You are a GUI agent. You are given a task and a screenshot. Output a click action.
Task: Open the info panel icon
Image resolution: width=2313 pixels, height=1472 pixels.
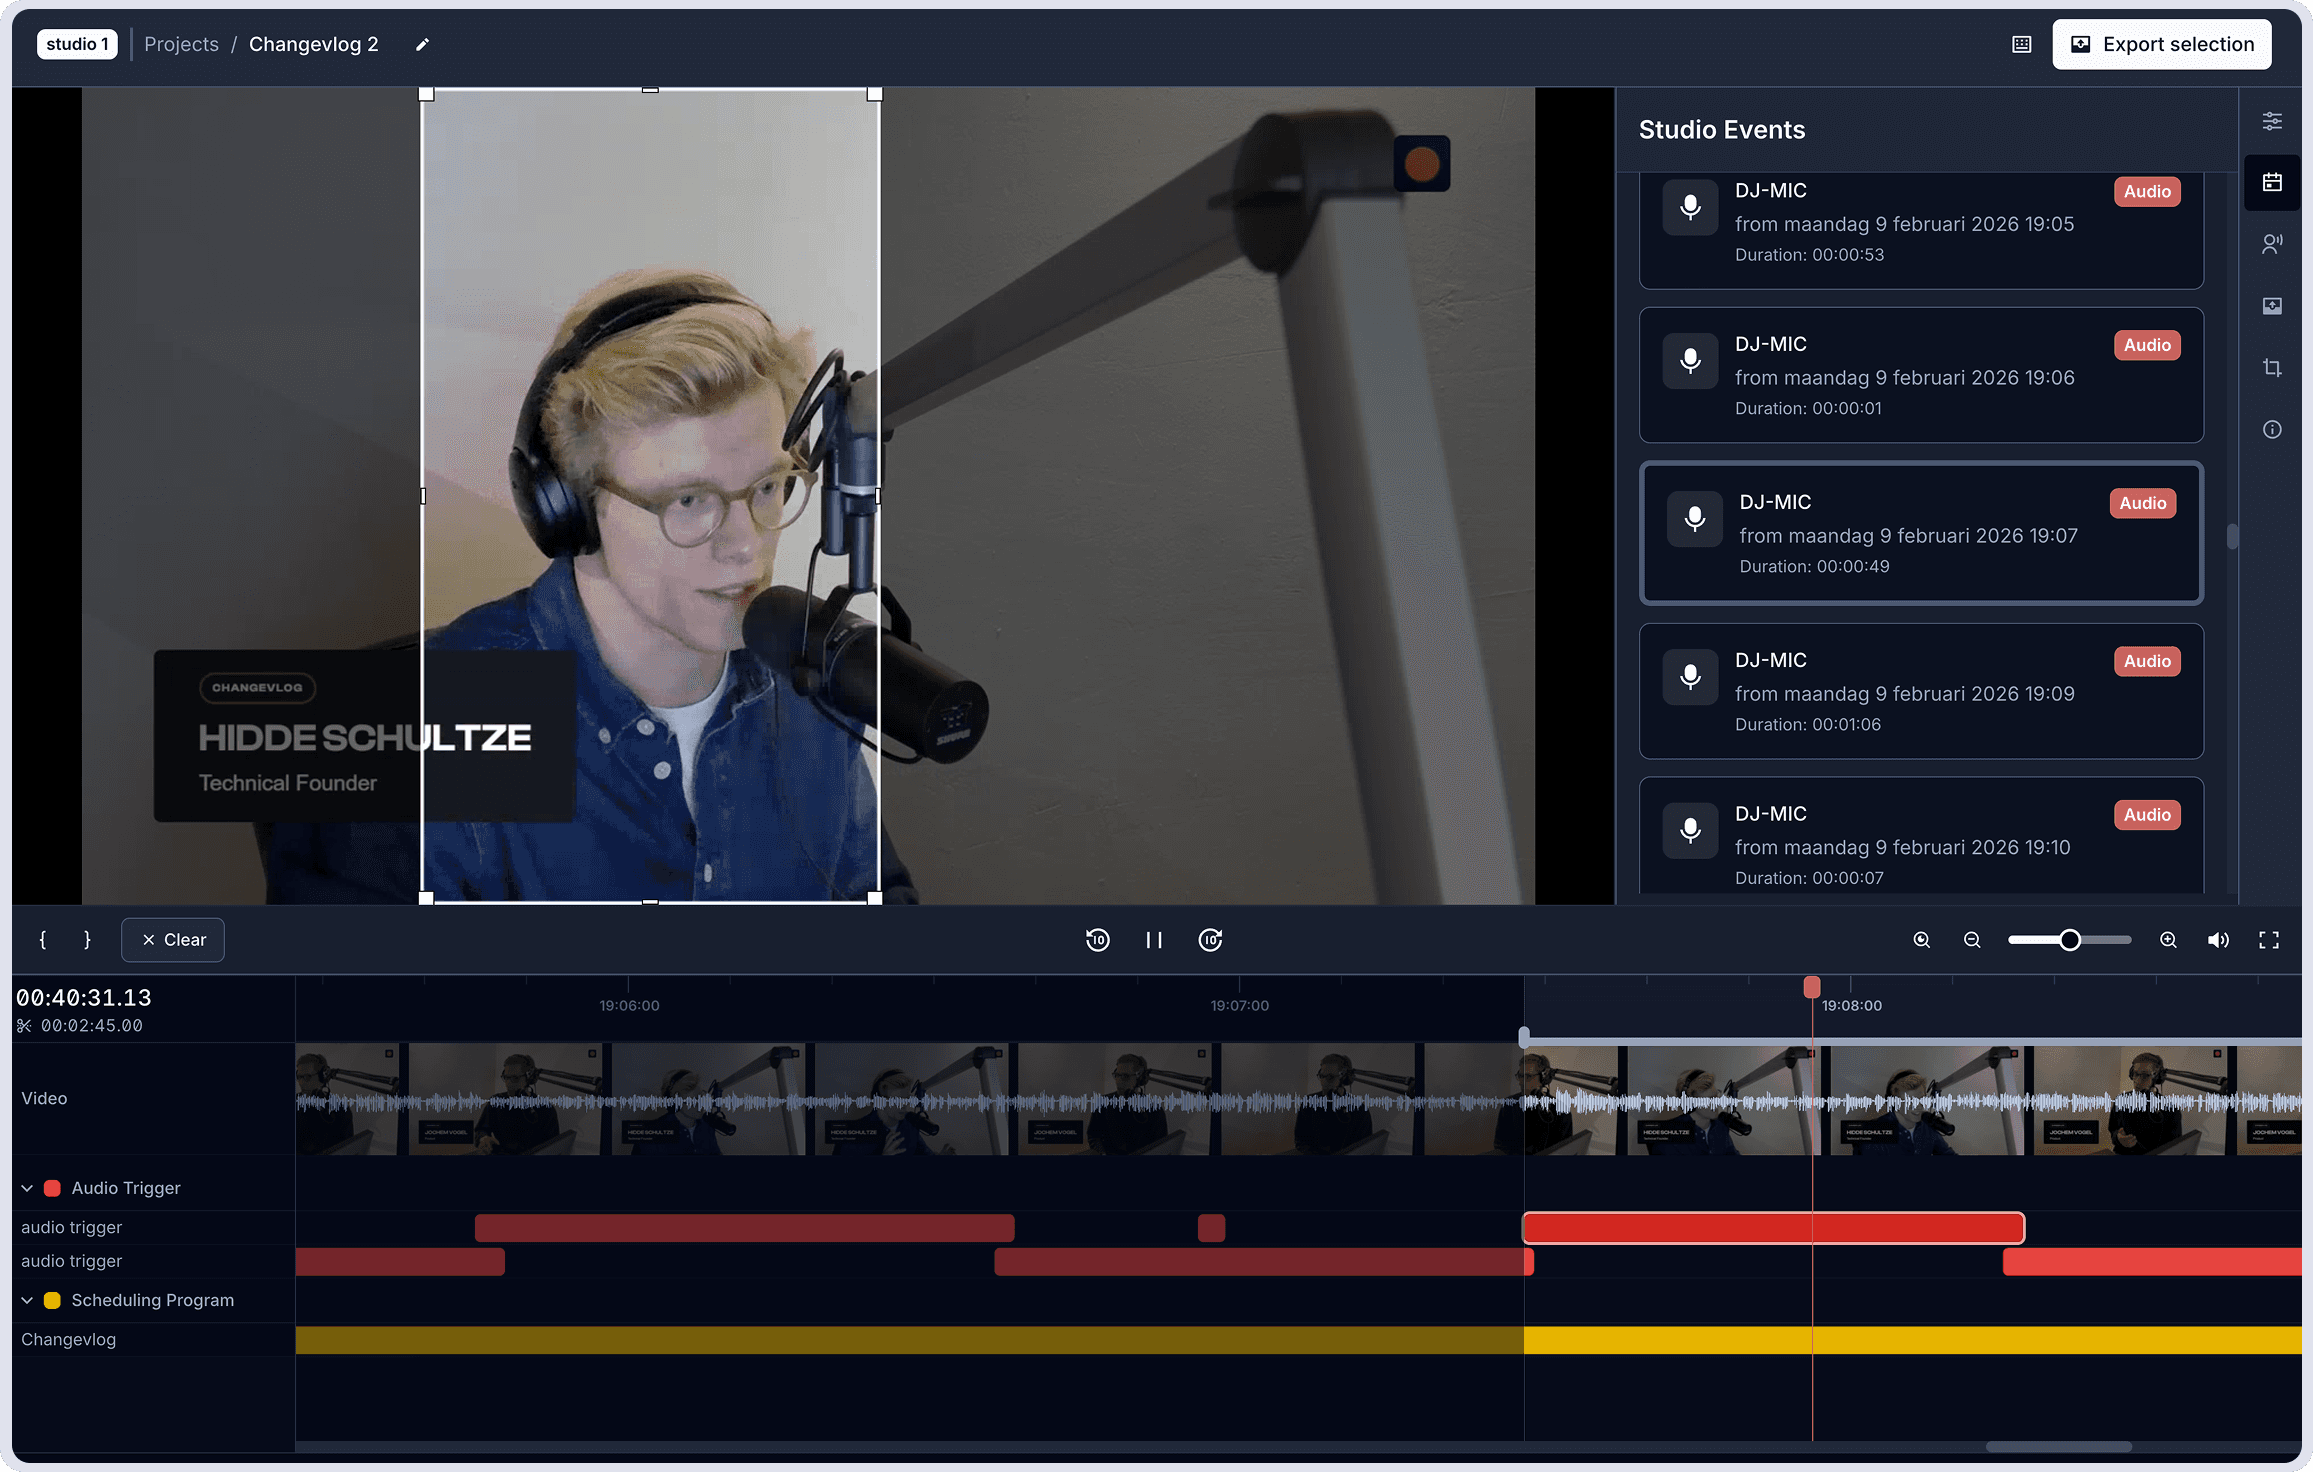pyautogui.click(x=2272, y=430)
